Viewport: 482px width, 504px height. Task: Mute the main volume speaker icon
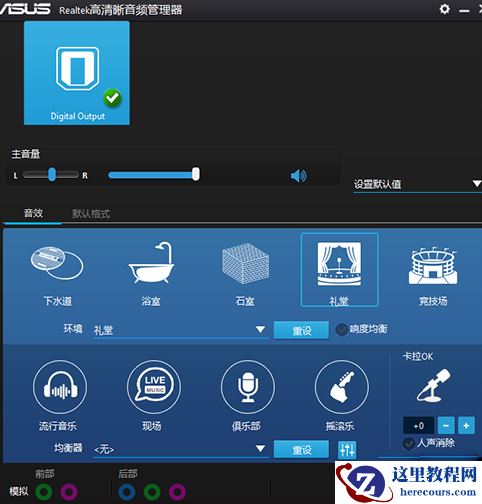pos(298,176)
